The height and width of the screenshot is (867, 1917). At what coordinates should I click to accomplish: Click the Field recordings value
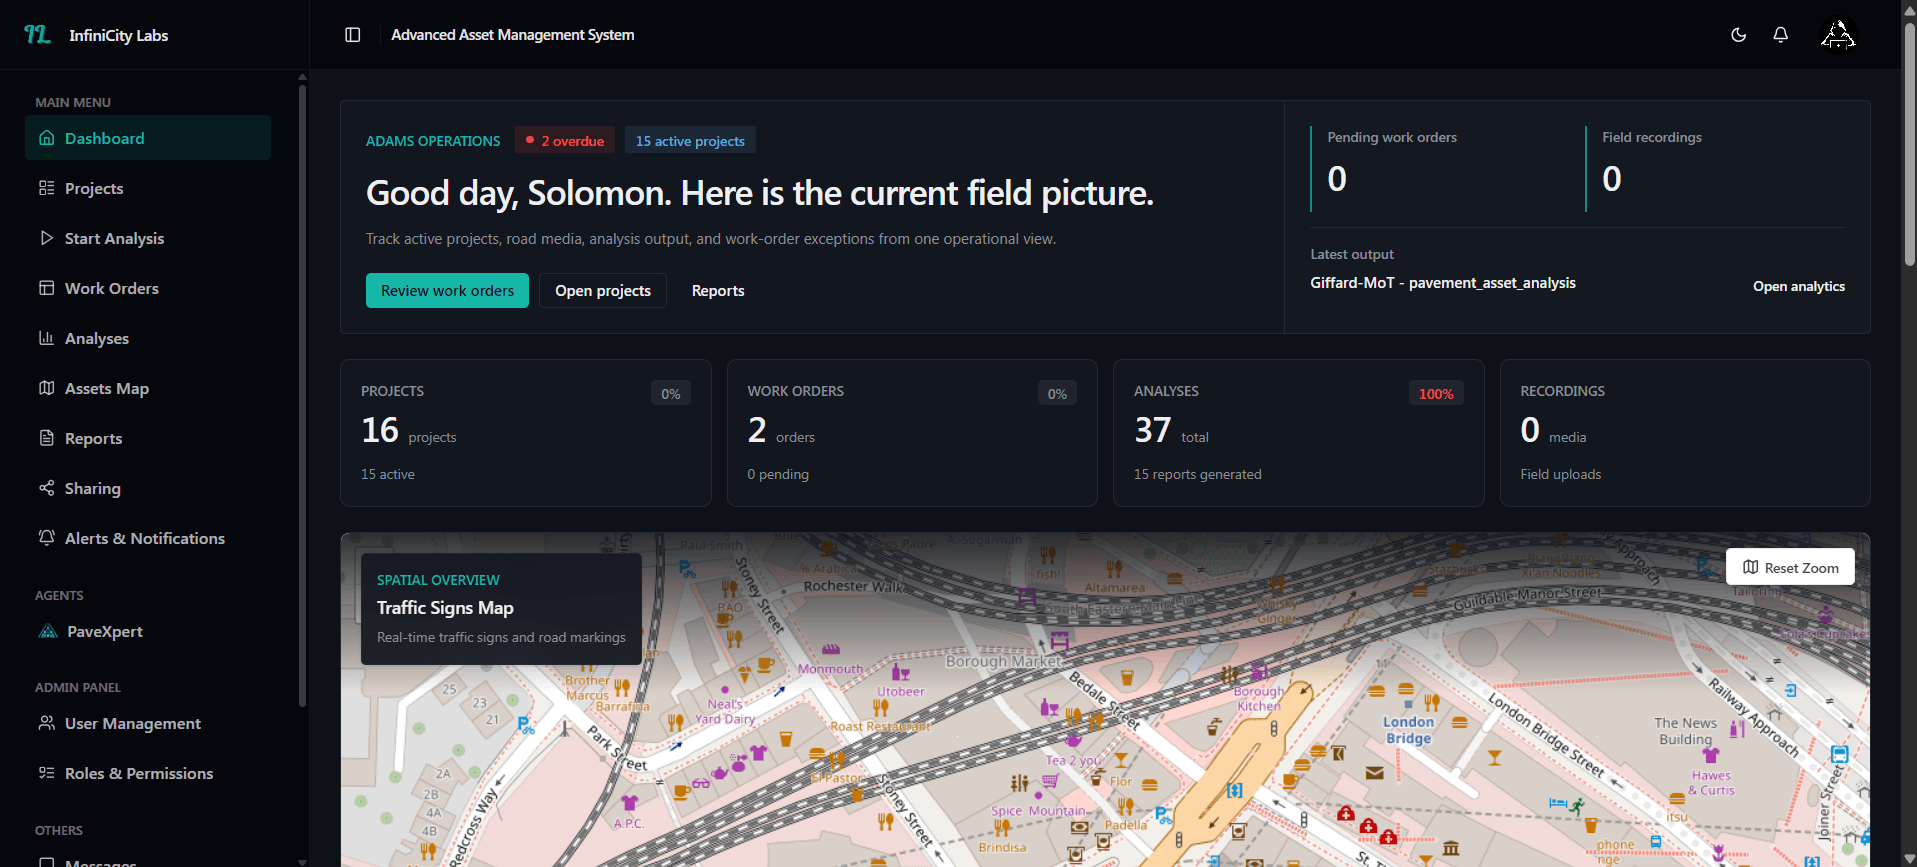(x=1612, y=179)
